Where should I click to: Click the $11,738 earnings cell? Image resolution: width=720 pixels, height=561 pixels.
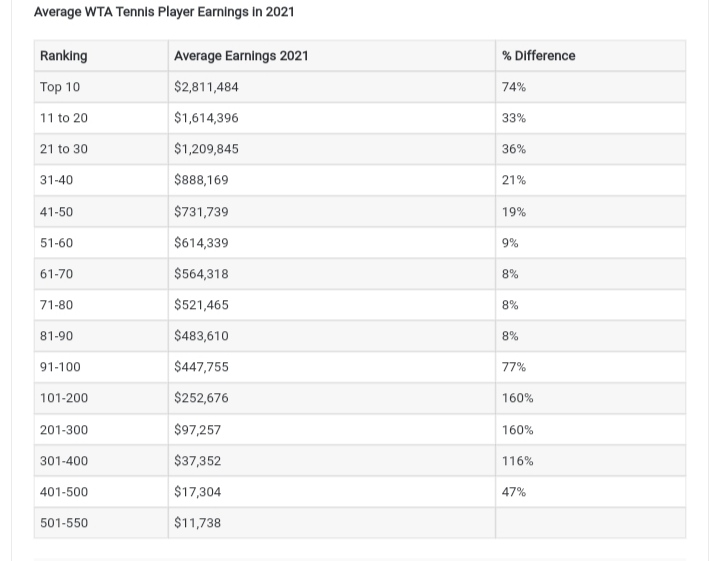coord(332,522)
